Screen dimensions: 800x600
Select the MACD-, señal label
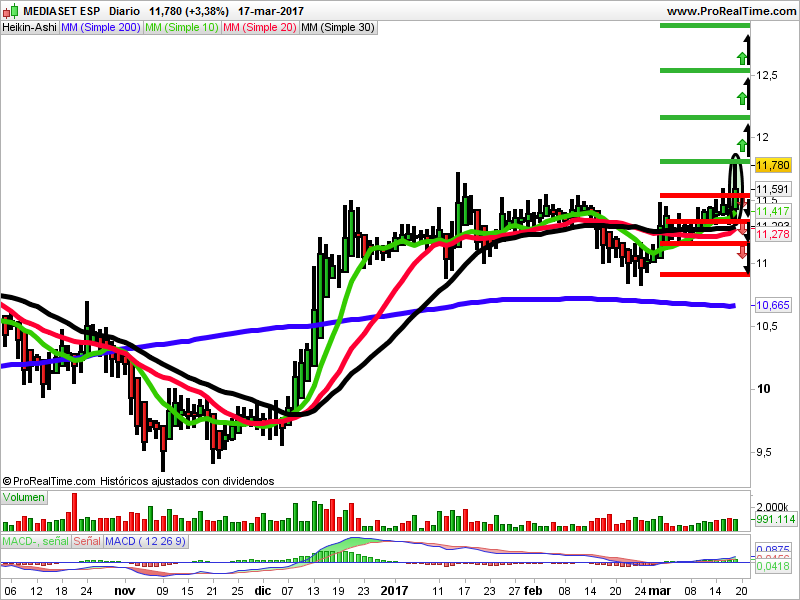pos(36,541)
